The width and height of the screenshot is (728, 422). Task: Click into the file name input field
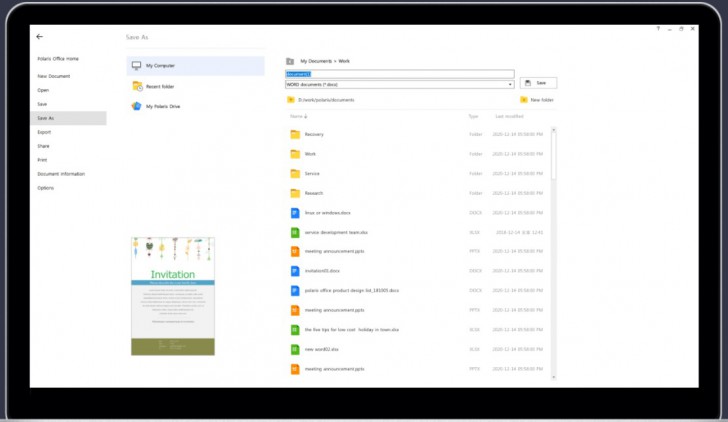(400, 74)
